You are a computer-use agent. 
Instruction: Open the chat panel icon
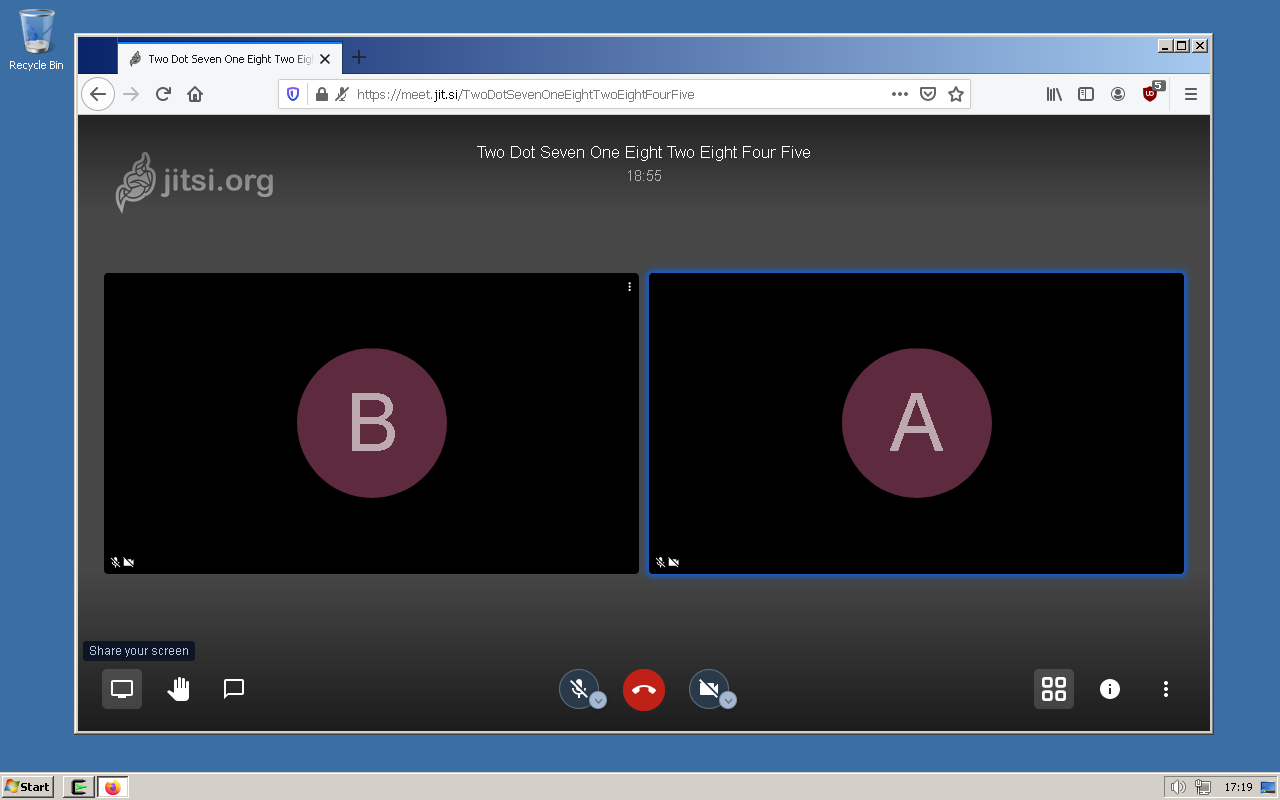[x=234, y=689]
